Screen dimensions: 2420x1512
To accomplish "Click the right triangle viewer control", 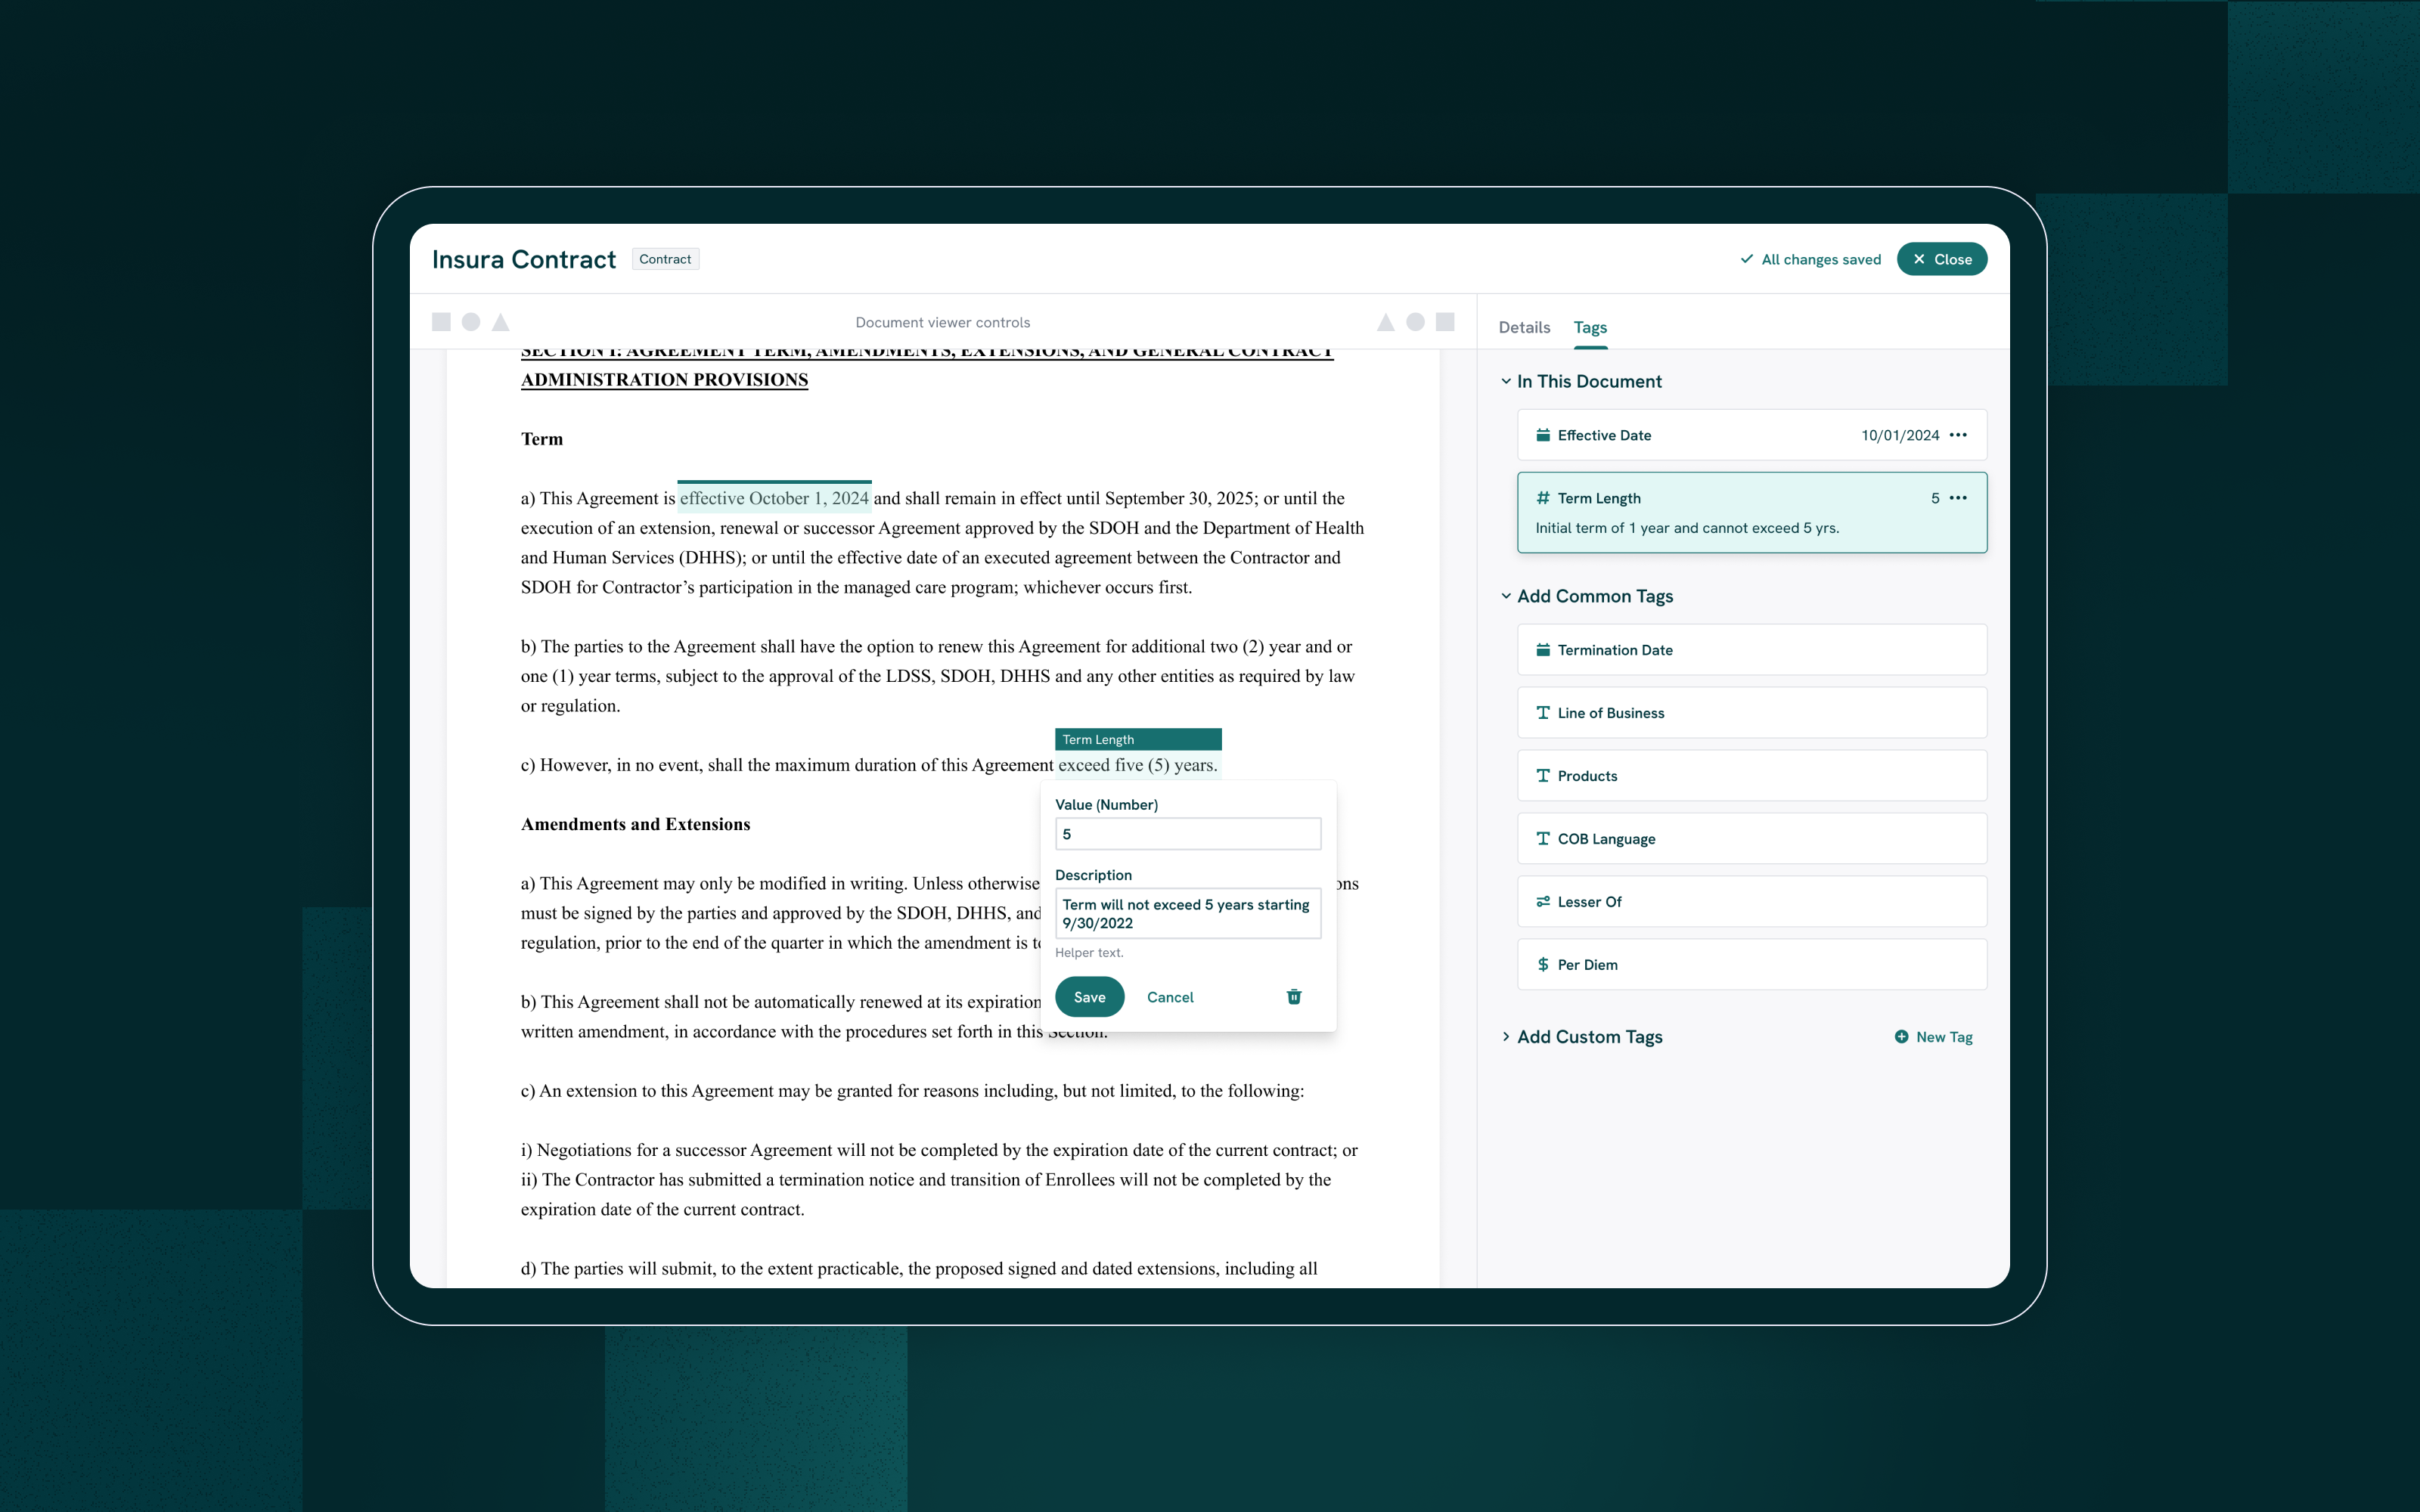I will tap(1385, 322).
